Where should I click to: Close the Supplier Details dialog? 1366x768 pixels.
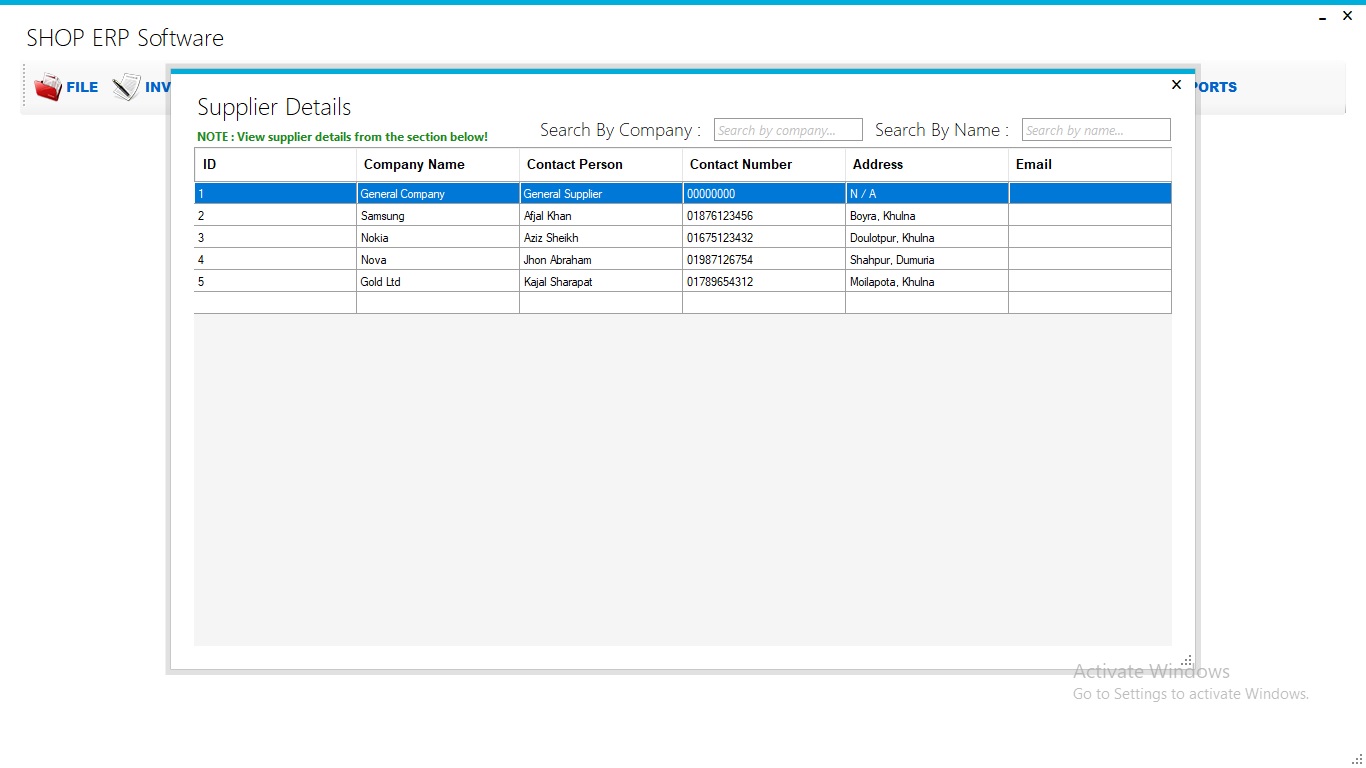[x=1176, y=84]
